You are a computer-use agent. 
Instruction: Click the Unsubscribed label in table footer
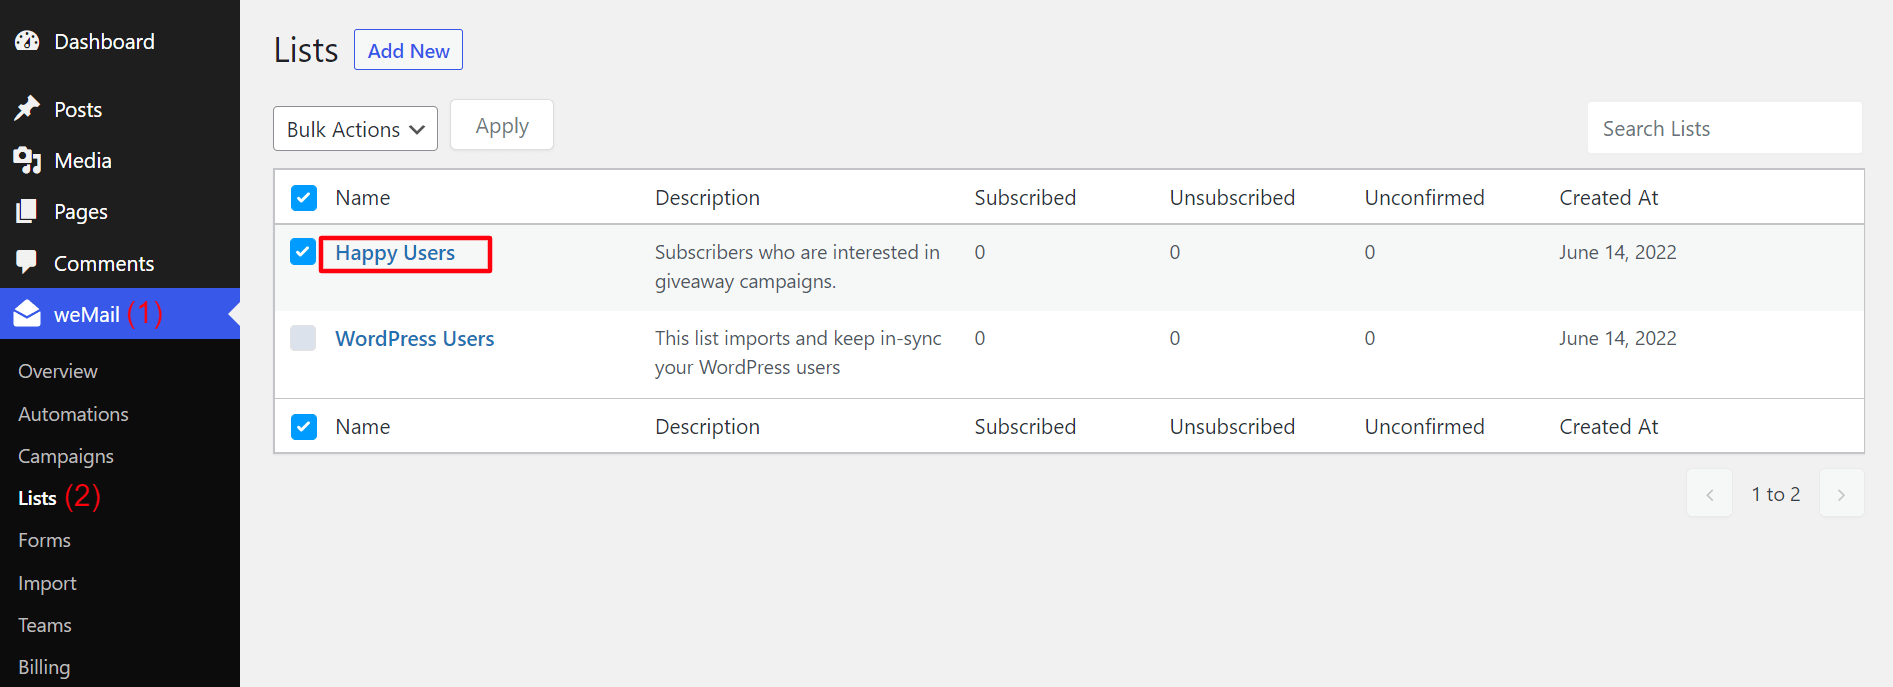[1232, 427]
